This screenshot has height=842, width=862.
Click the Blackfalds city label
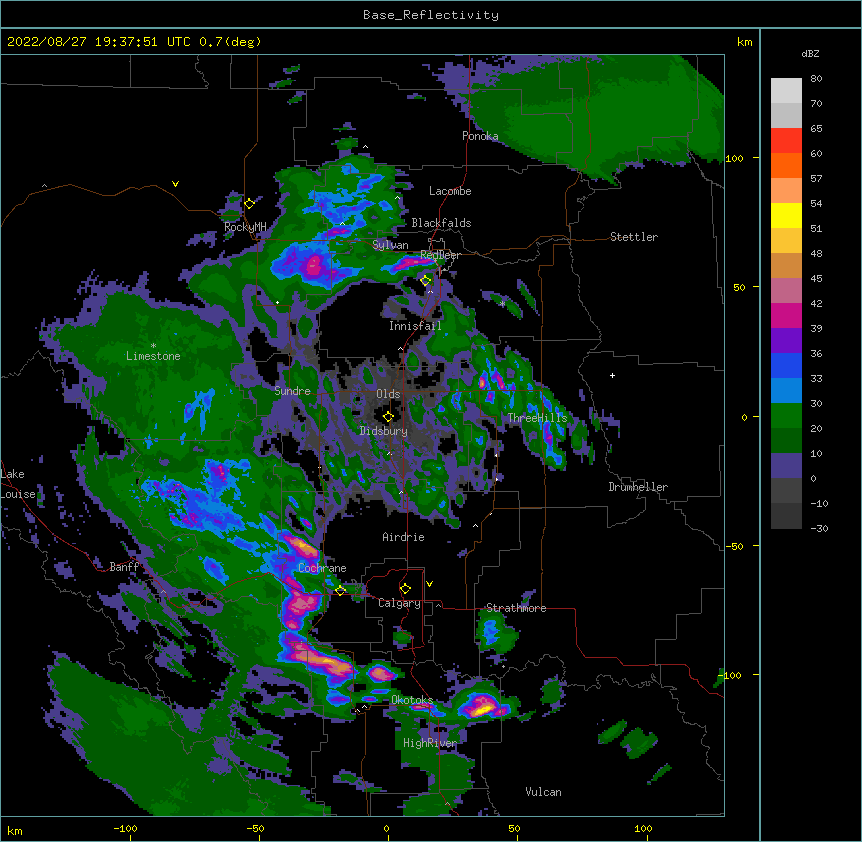pyautogui.click(x=441, y=223)
